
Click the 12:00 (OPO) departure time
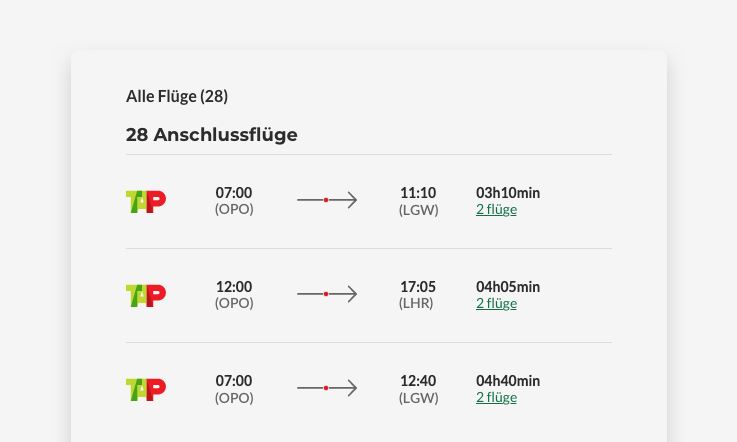(234, 286)
